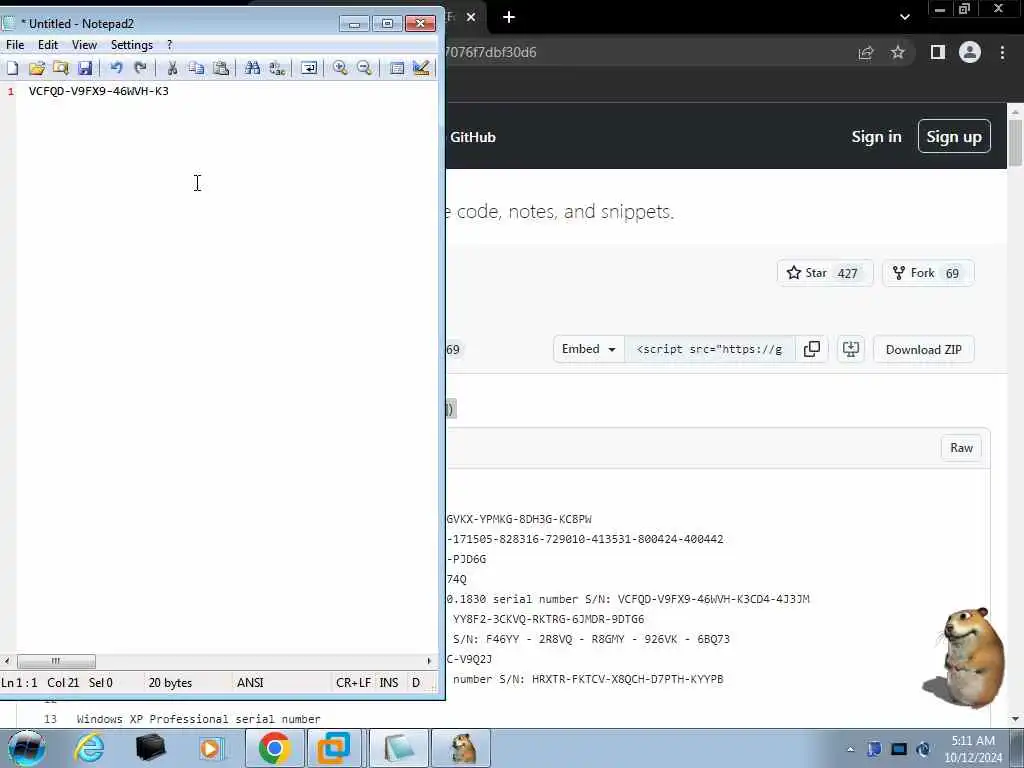Click the Notepad2 taskbar button
The image size is (1024, 768).
(x=399, y=748)
